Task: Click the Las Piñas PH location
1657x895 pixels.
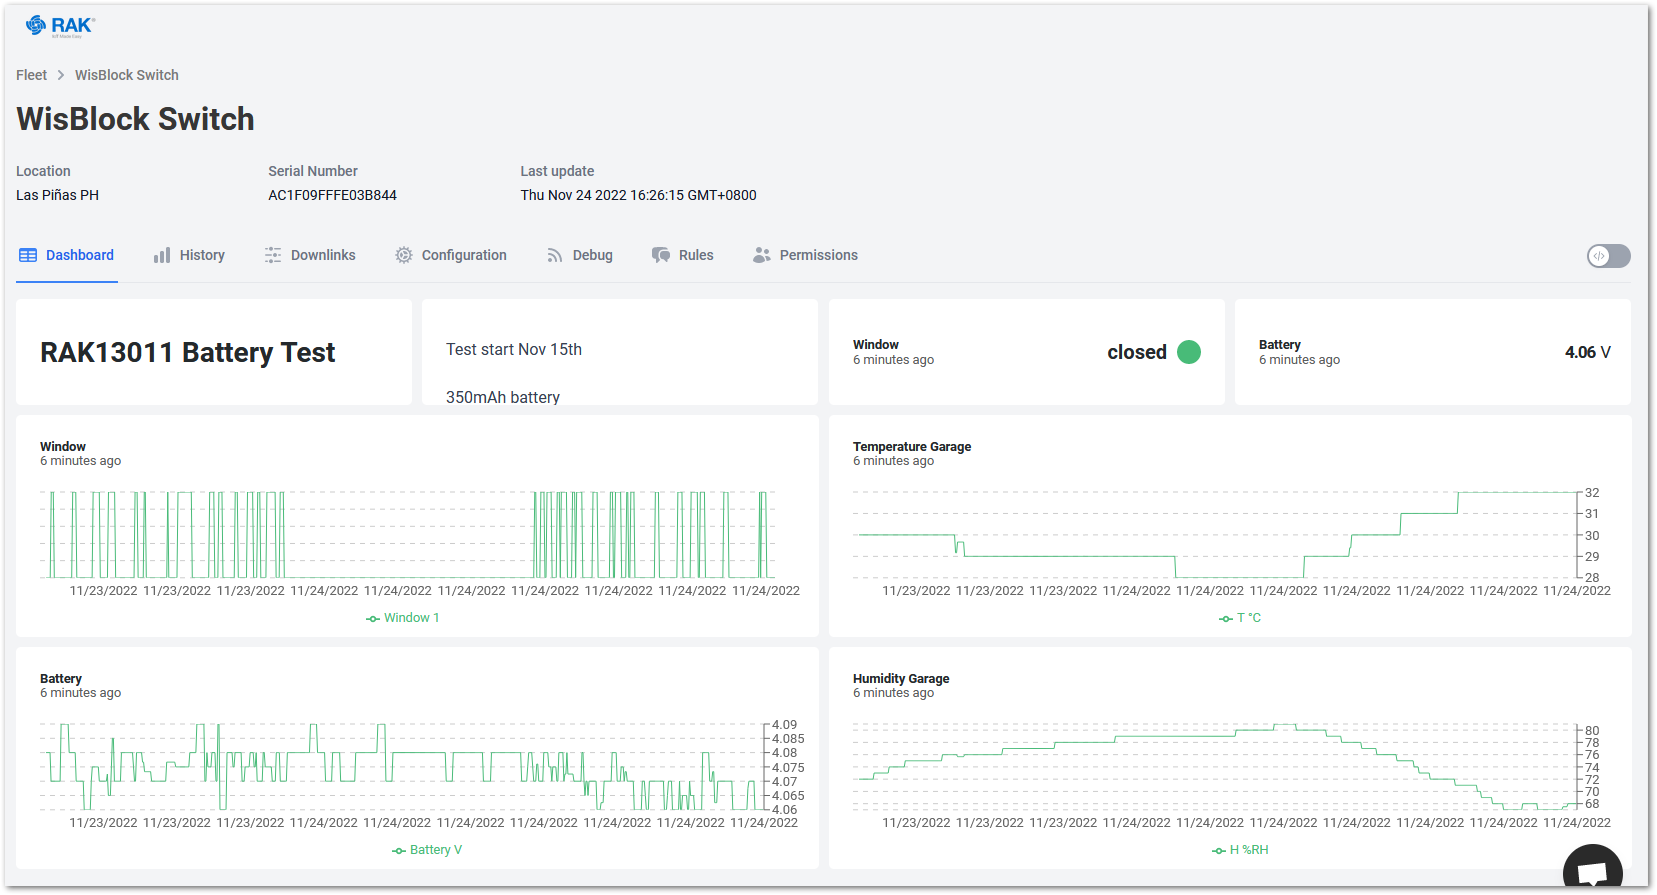Action: tap(57, 195)
